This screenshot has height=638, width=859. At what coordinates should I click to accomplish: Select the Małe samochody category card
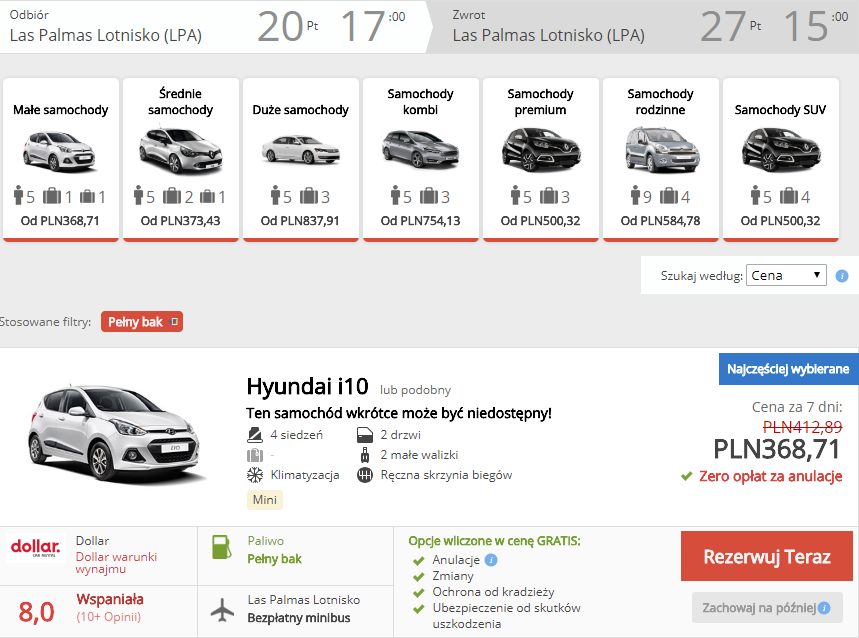point(61,159)
